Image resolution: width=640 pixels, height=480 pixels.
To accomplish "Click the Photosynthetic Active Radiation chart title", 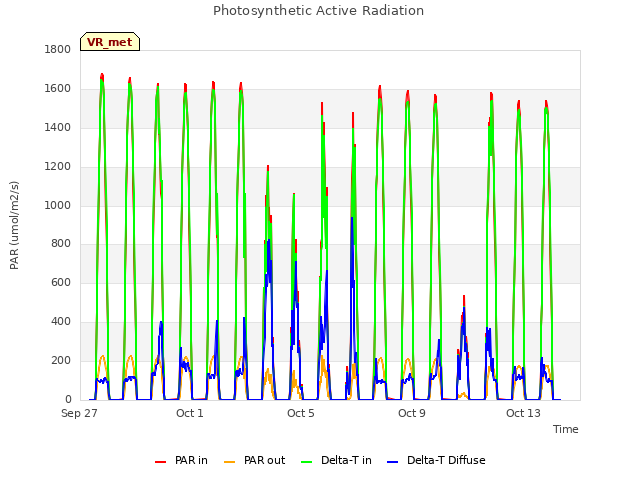I will click(x=318, y=11).
